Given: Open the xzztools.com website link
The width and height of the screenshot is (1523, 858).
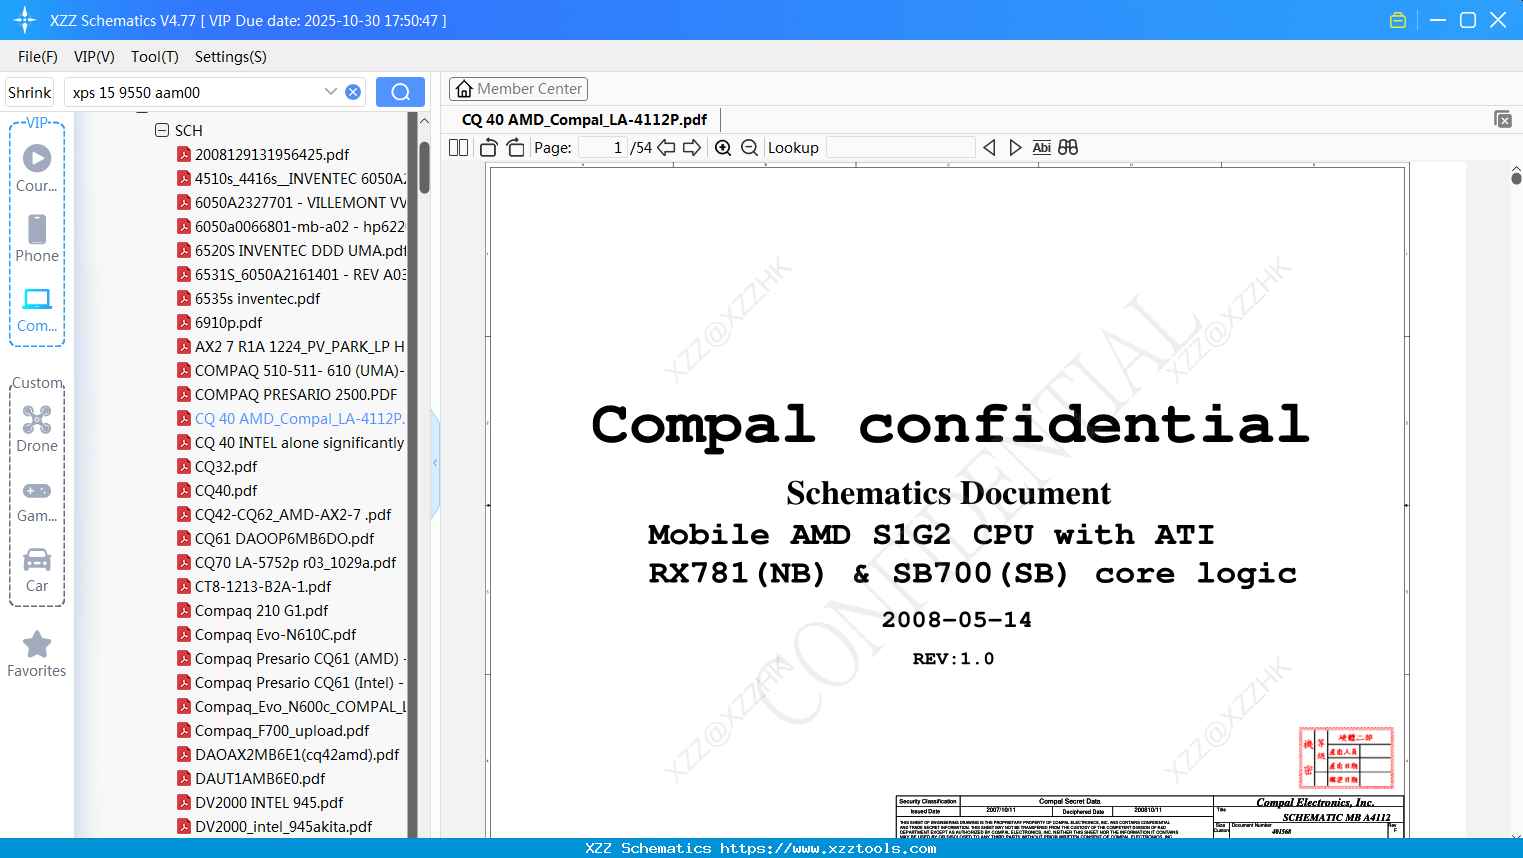Looking at the screenshot, I should 828,848.
